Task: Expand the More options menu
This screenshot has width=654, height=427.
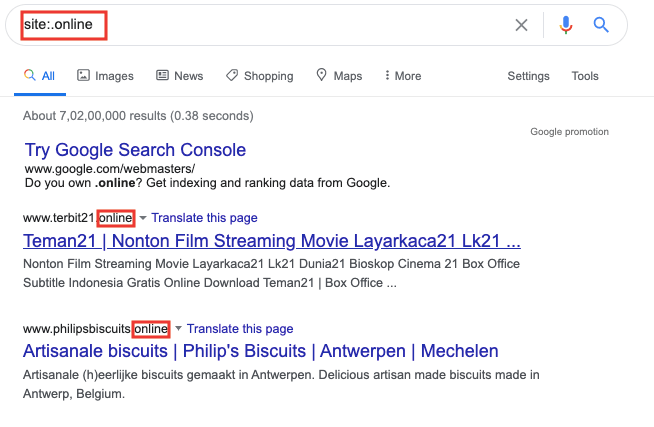Action: pos(401,76)
